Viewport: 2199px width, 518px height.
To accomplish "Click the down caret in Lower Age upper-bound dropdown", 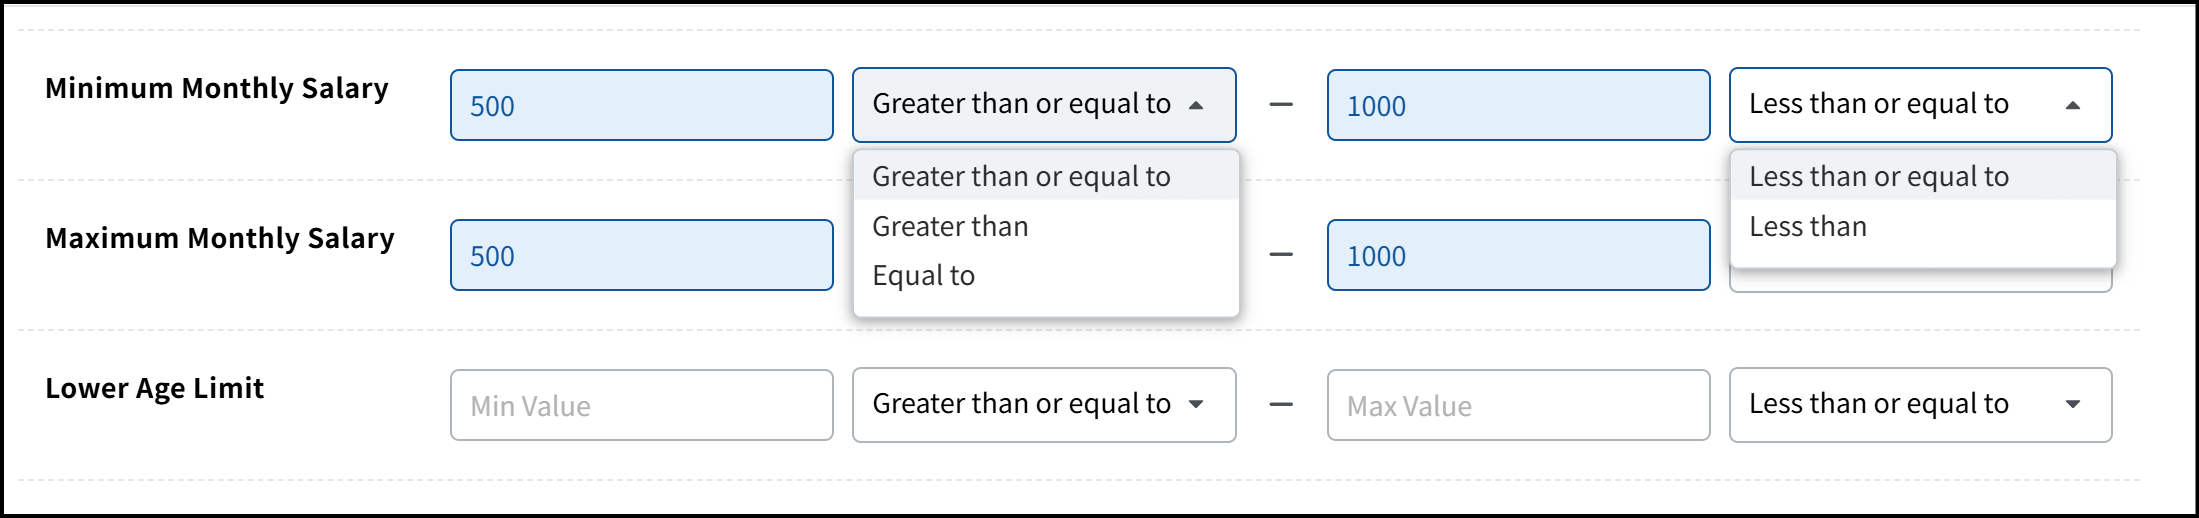I will [x=2073, y=404].
